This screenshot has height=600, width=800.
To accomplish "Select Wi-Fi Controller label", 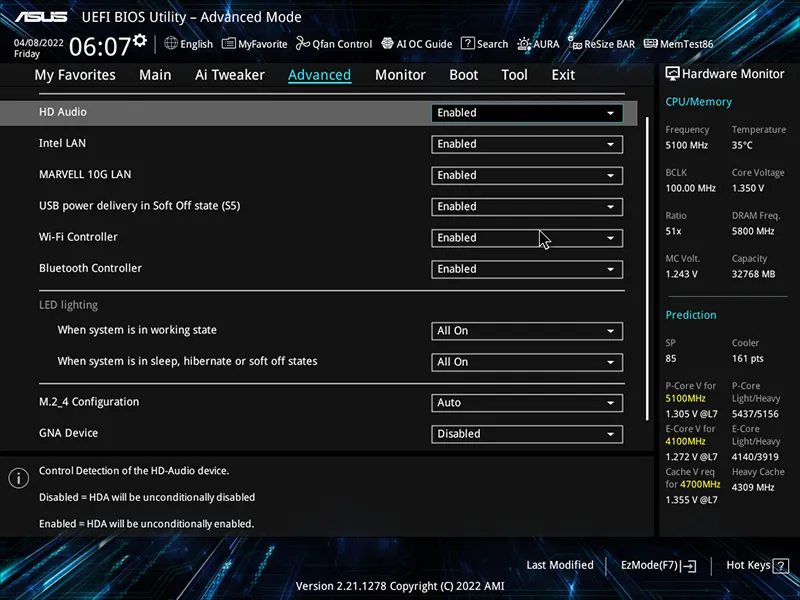I will click(78, 237).
